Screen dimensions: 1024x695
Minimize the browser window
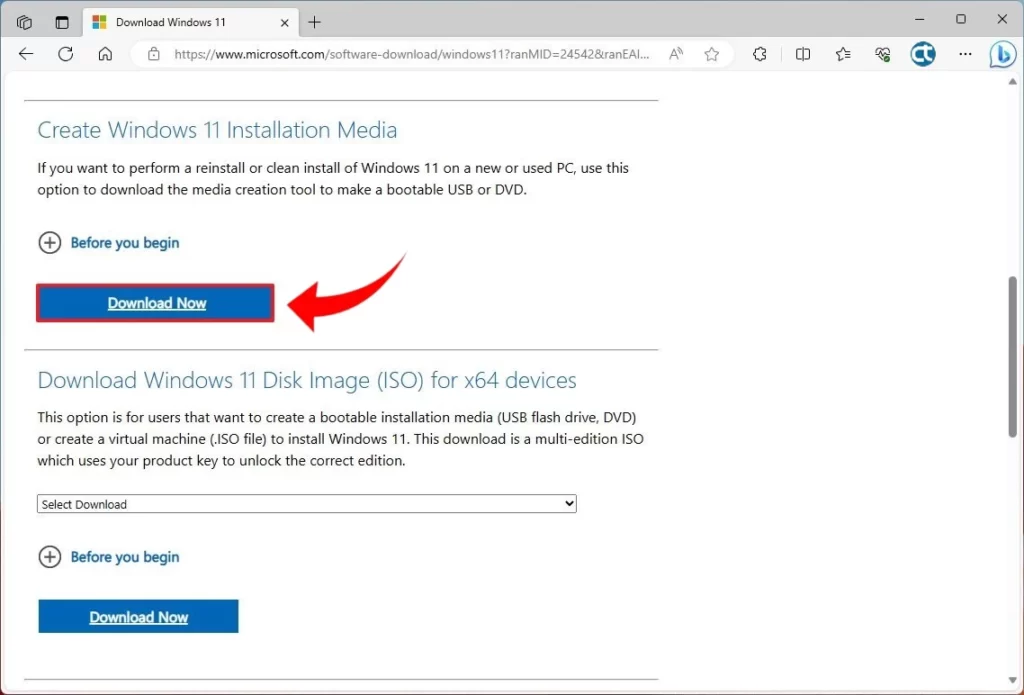920,20
